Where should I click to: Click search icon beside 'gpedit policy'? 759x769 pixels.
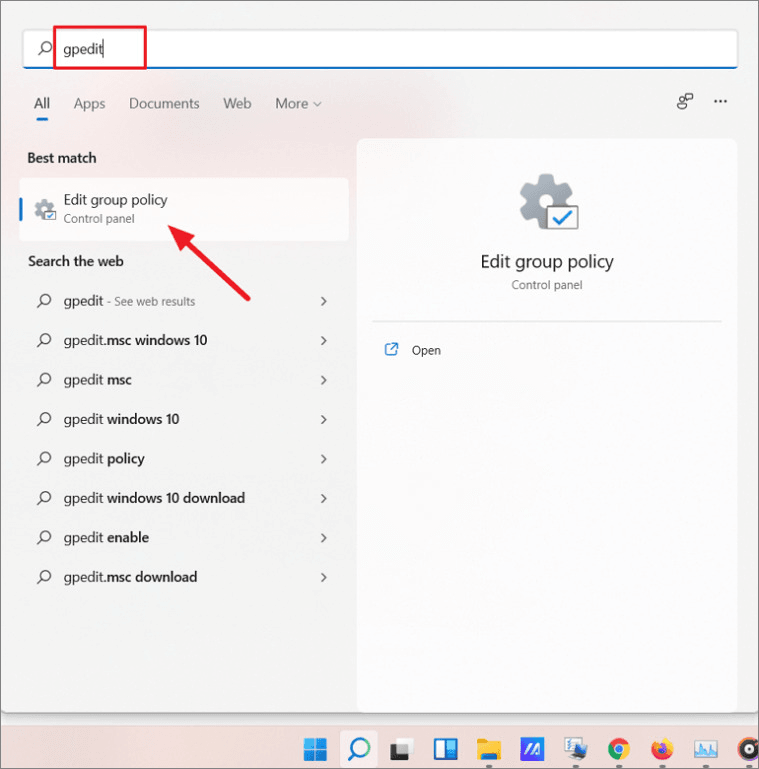44,459
